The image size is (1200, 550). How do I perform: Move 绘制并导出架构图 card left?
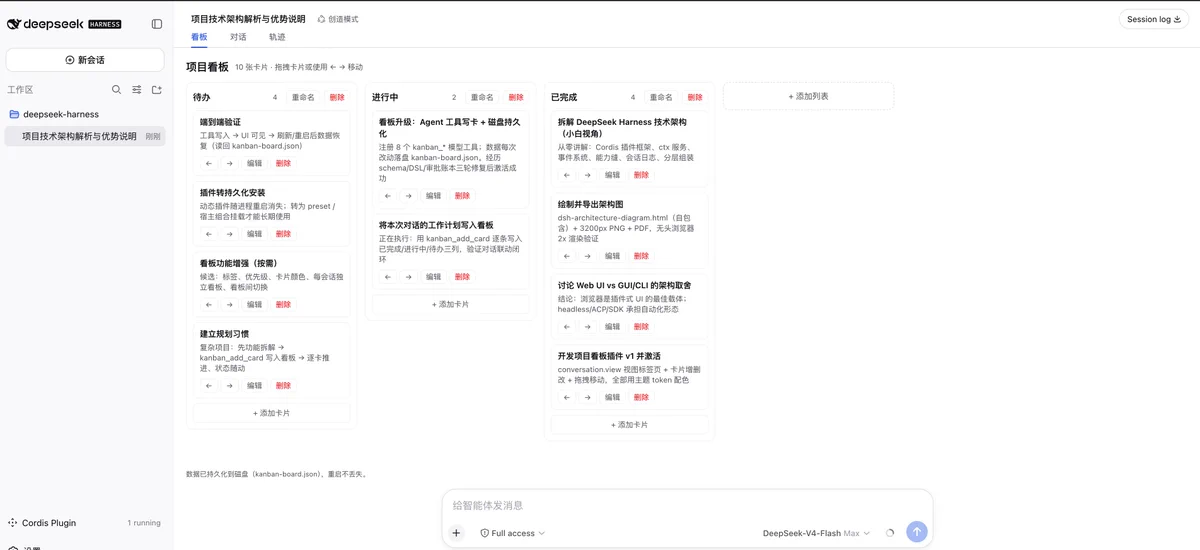[x=567, y=256]
